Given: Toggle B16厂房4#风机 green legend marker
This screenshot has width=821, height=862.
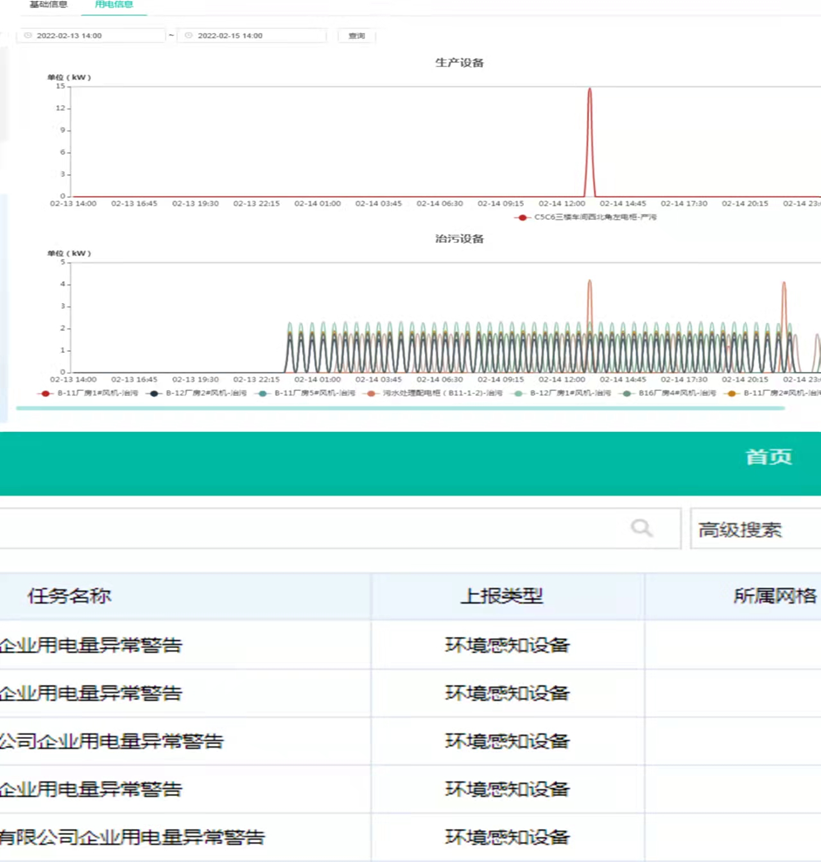Looking at the screenshot, I should pyautogui.click(x=626, y=394).
